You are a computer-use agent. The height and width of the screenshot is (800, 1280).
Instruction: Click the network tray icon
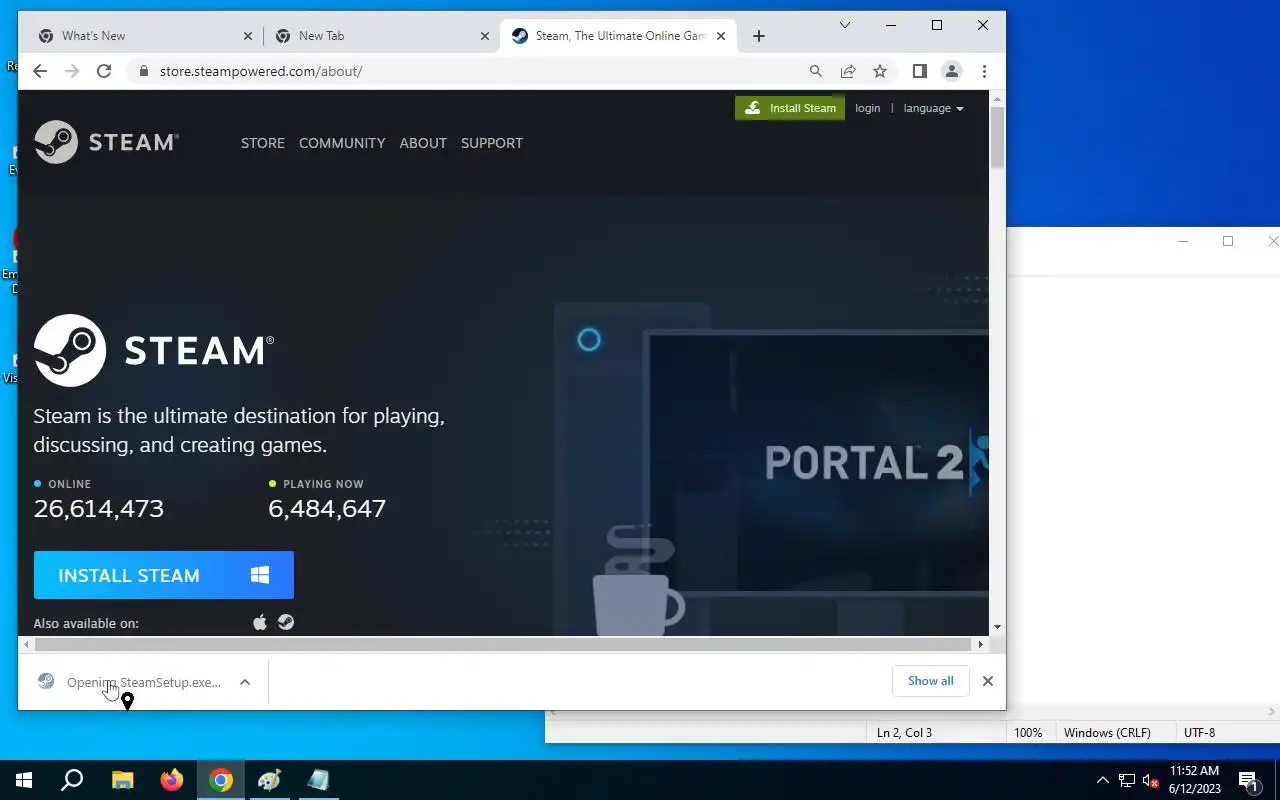[1127, 780]
